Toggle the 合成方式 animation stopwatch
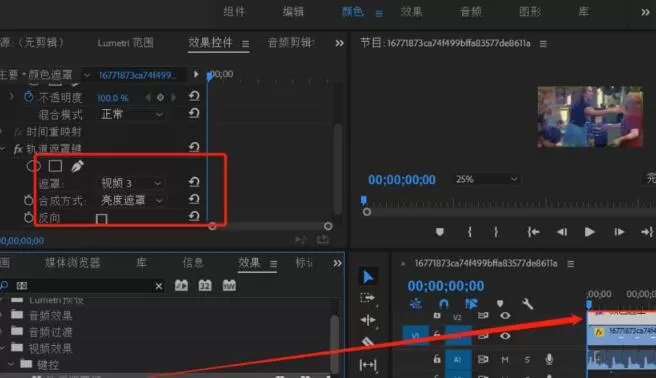This screenshot has height=378, width=656. point(28,200)
